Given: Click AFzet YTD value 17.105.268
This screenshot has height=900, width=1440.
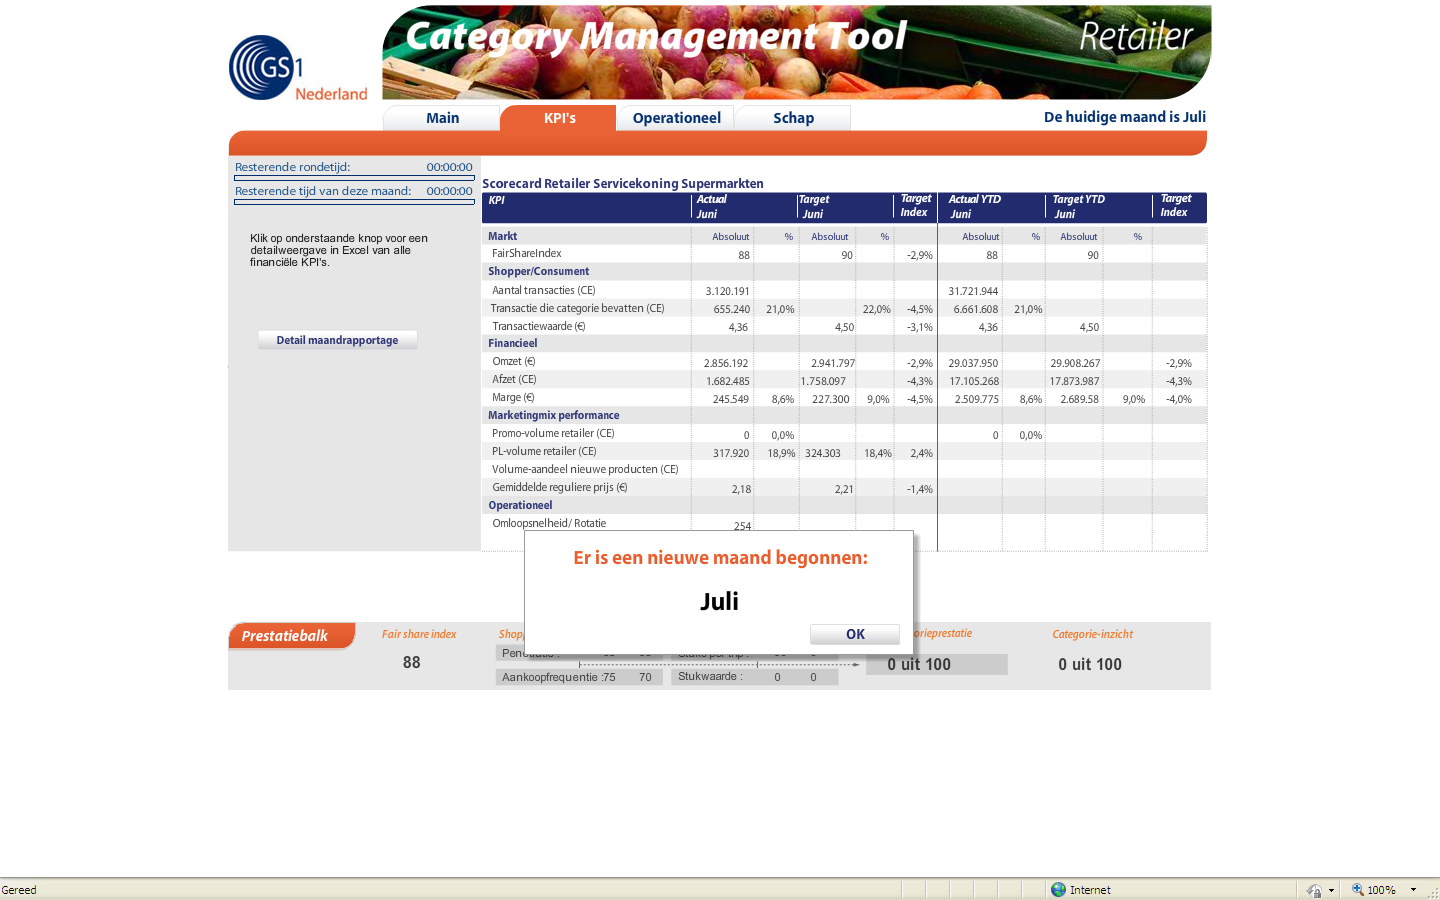Looking at the screenshot, I should [x=974, y=382].
